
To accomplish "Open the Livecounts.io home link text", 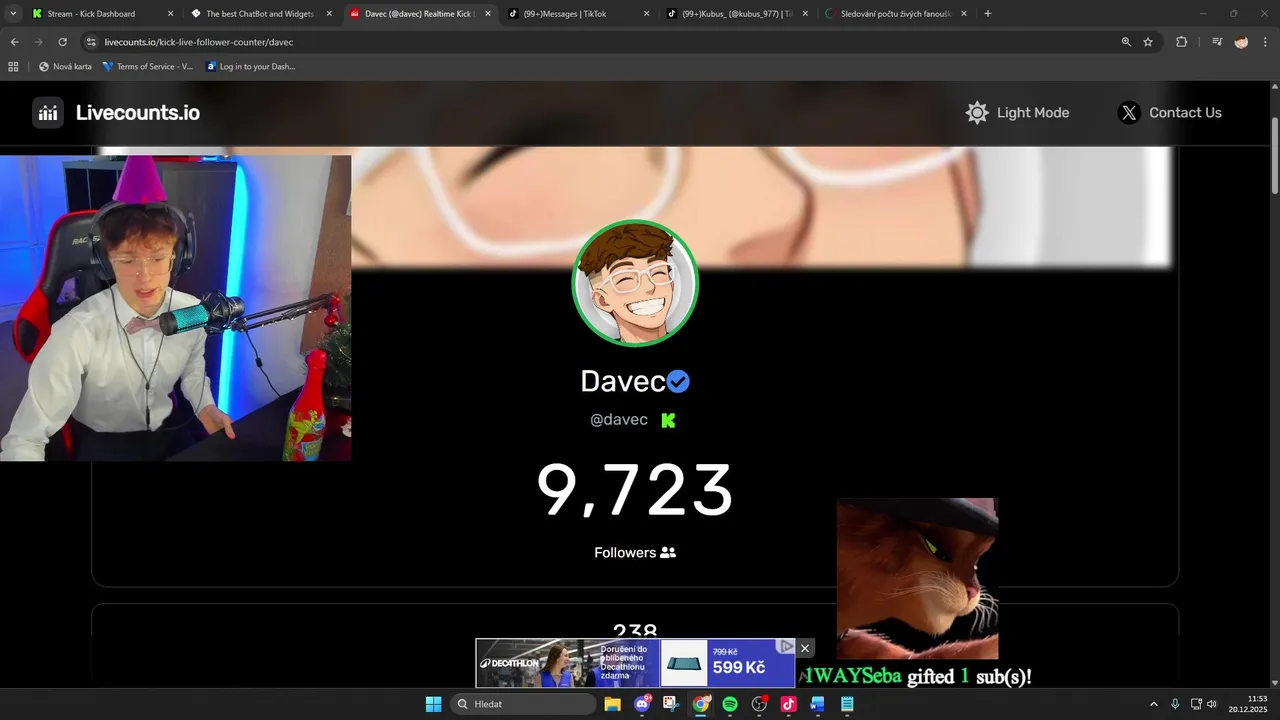I will 138,113.
